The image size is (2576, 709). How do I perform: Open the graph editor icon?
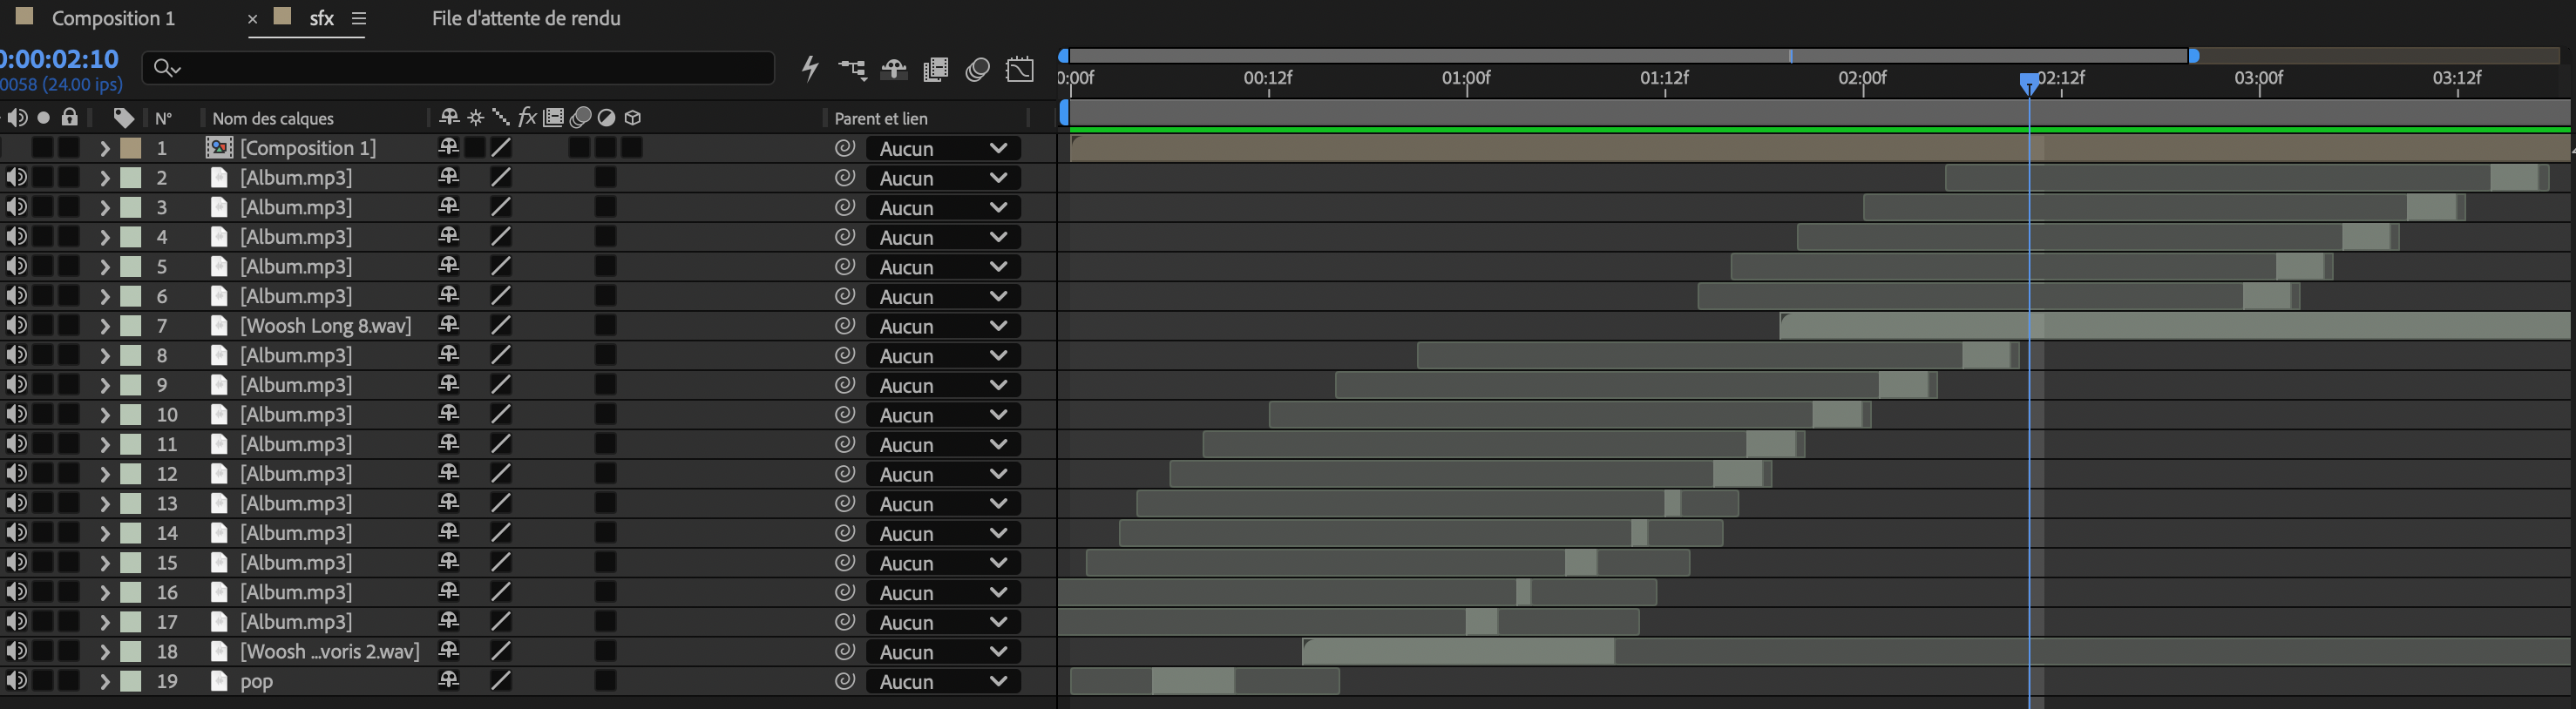tap(1020, 69)
